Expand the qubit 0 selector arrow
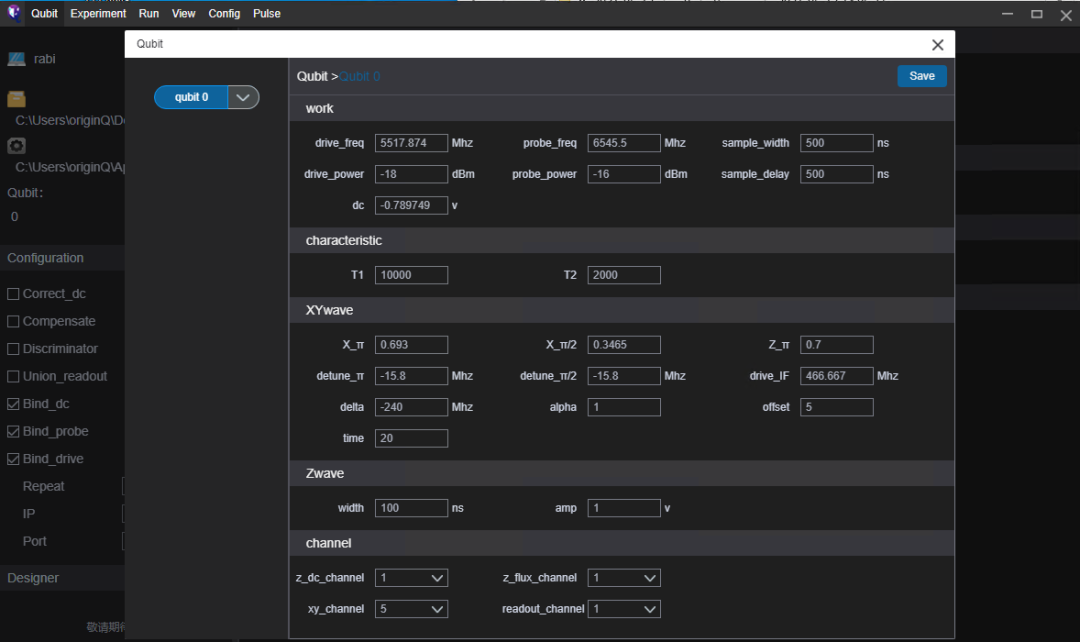The image size is (1080, 642). point(243,97)
